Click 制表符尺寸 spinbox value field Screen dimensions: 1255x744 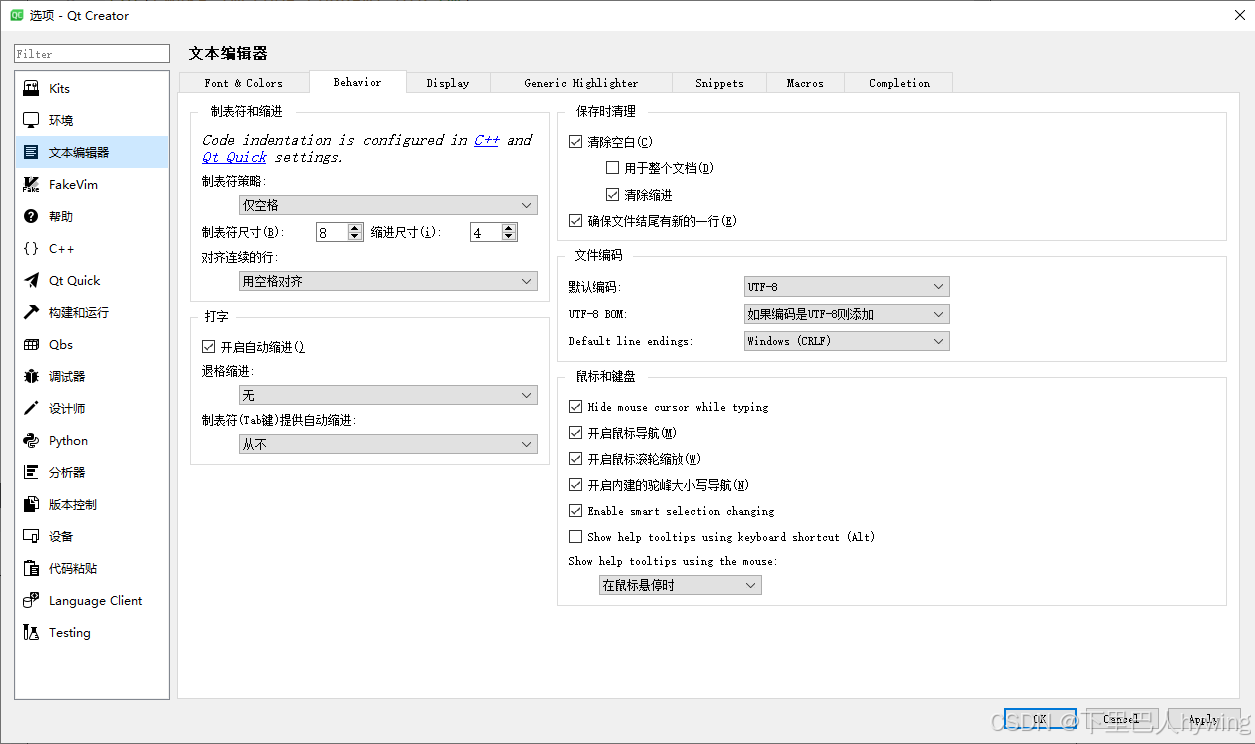[x=331, y=232]
